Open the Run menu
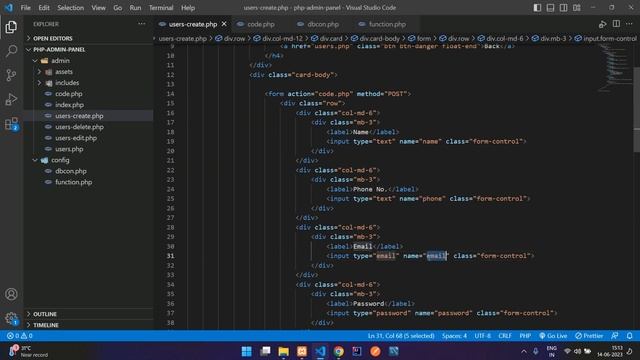Screen dimensions: 640x360 [135, 8]
